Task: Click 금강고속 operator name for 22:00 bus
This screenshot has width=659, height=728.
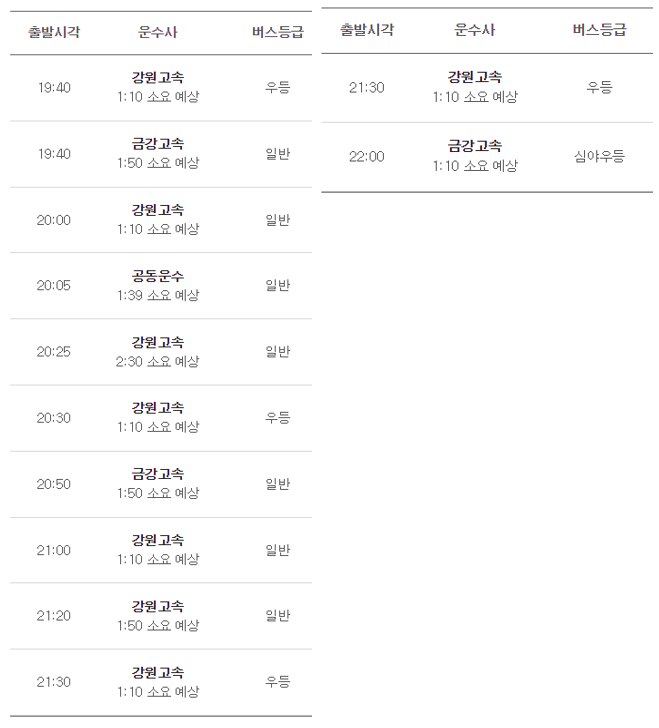Action: 475,146
